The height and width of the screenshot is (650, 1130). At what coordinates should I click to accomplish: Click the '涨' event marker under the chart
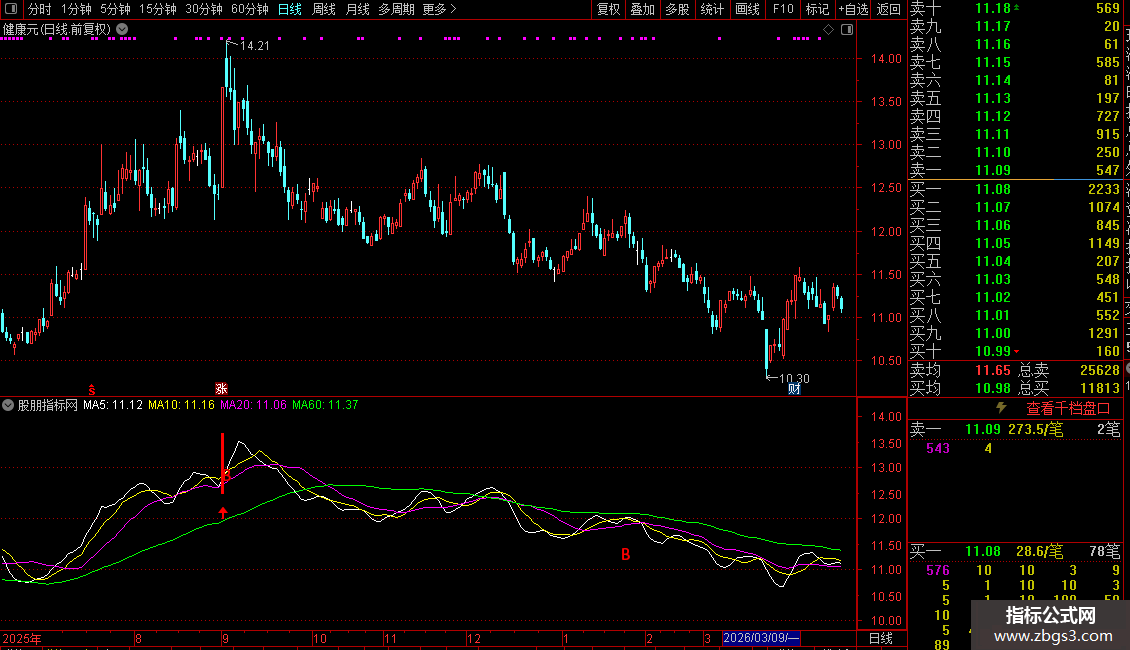(x=222, y=388)
